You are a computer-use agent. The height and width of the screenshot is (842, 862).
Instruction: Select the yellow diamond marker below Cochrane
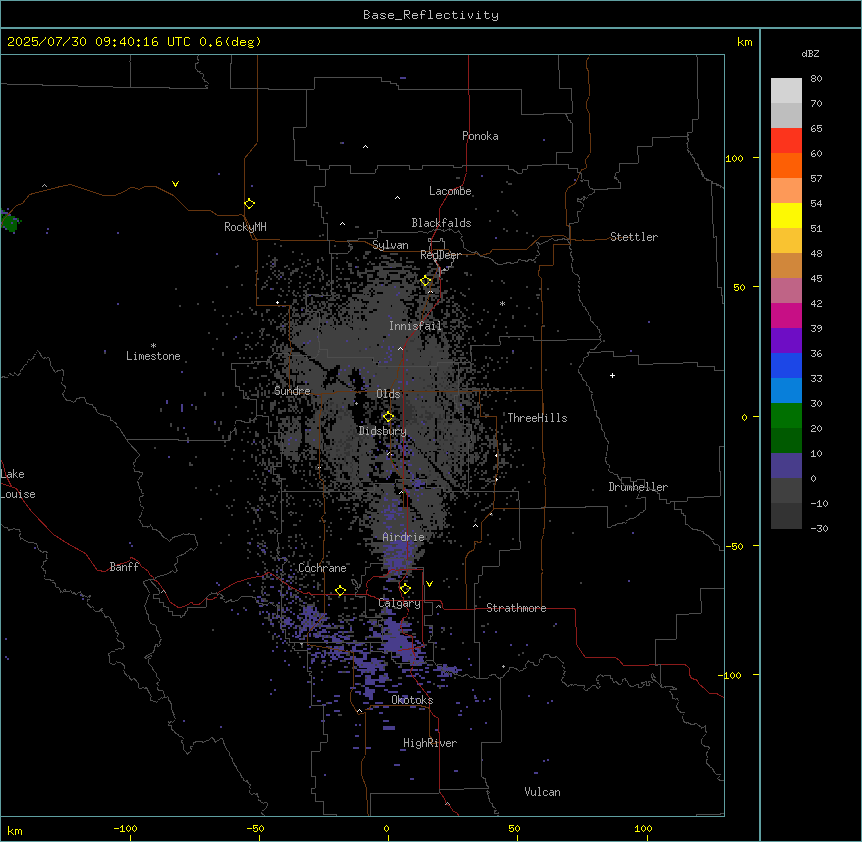point(340,591)
